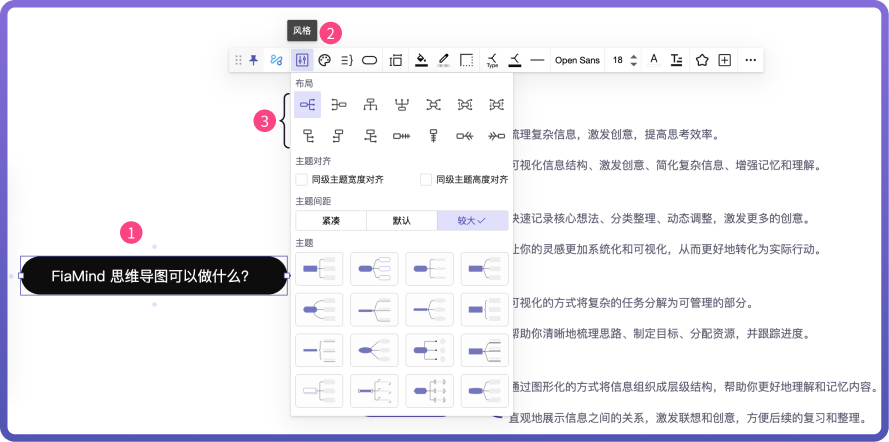Select the downward org-chart layout icon
The height and width of the screenshot is (442, 889).
click(x=370, y=104)
